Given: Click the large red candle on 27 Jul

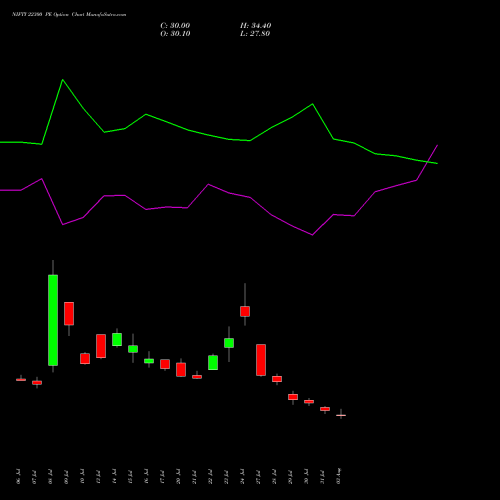Looking at the screenshot, I should [x=261, y=360].
